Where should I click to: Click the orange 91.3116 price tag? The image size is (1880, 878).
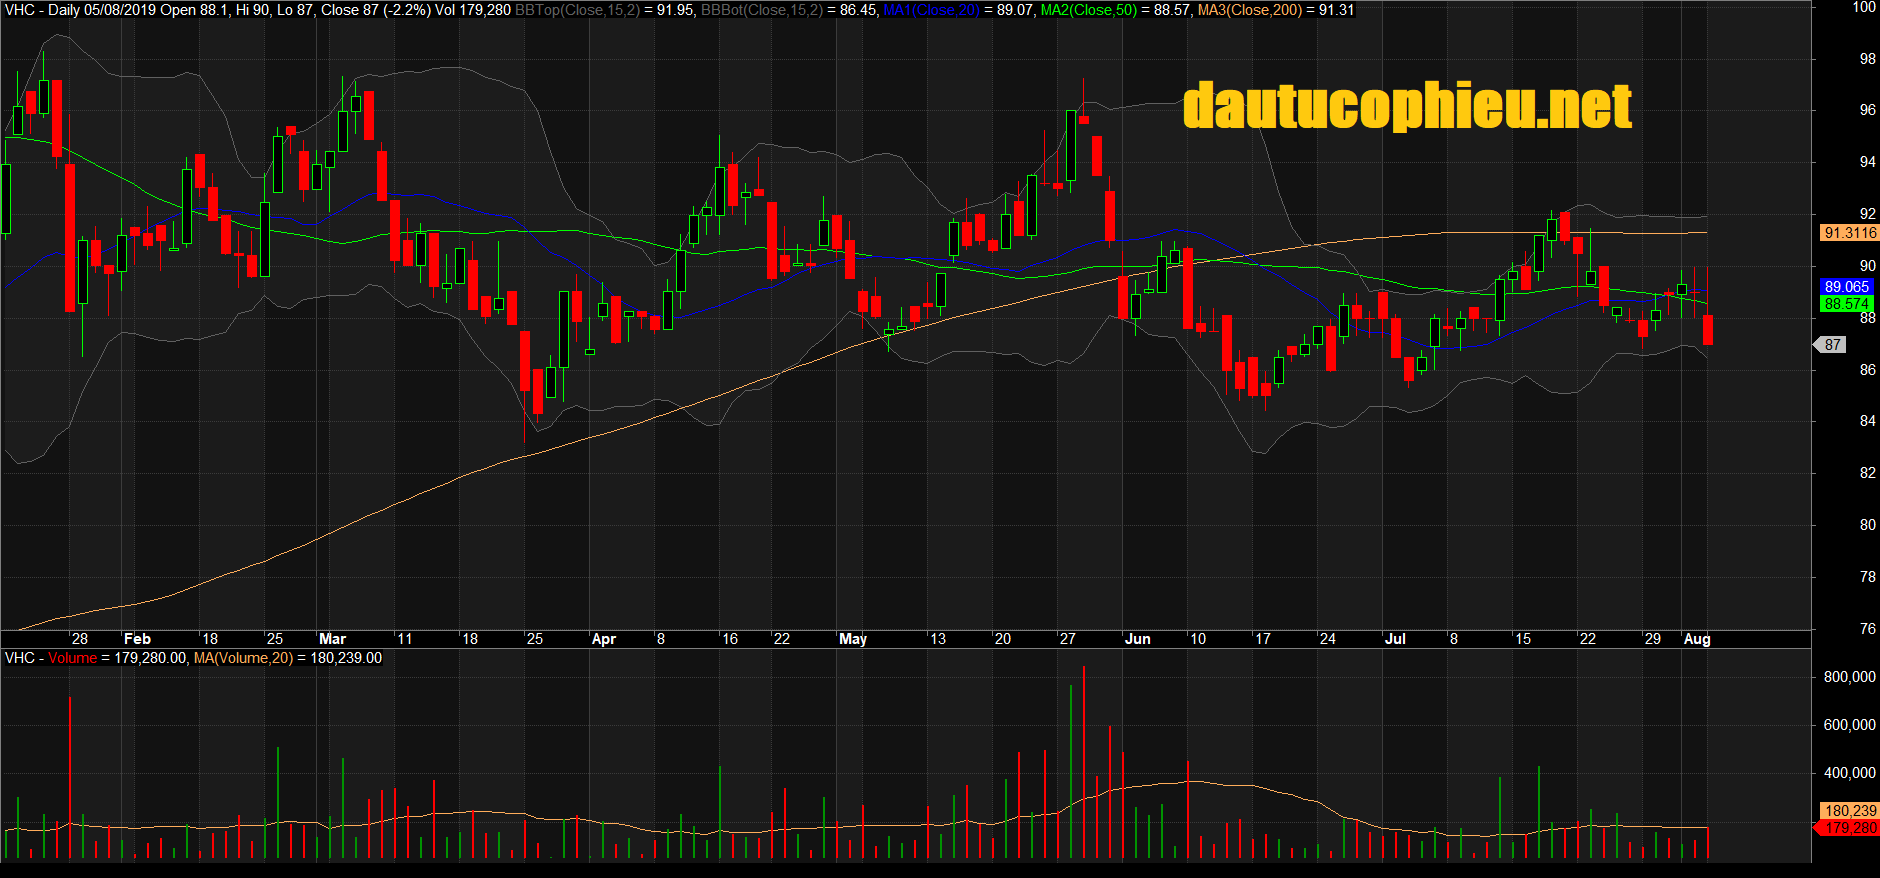pos(1850,233)
